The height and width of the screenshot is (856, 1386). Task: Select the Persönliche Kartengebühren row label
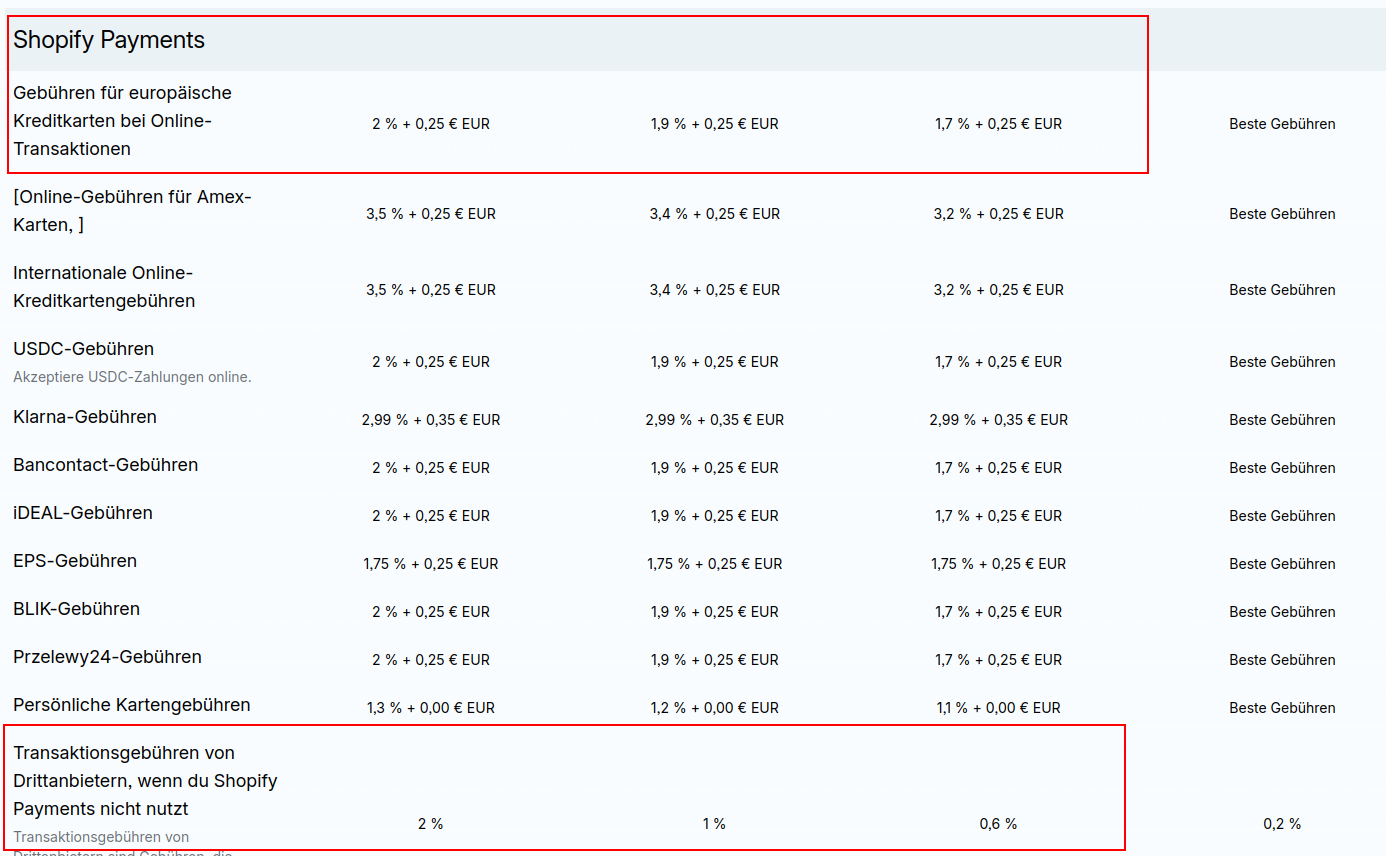(132, 705)
